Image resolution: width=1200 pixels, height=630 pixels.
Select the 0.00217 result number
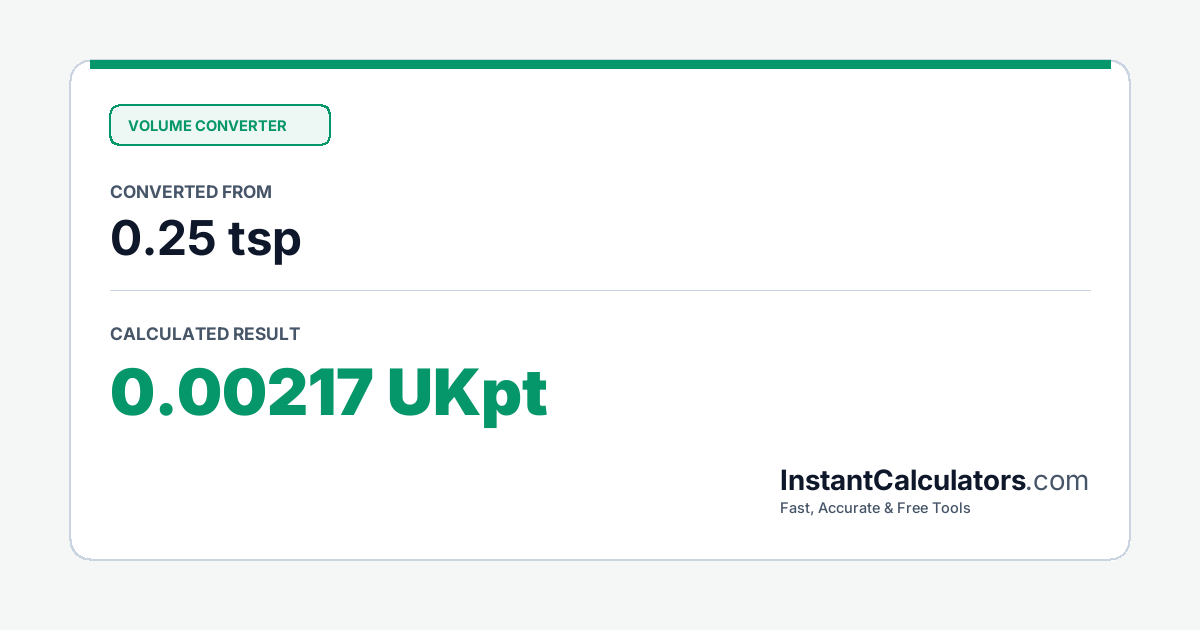pyautogui.click(x=242, y=393)
